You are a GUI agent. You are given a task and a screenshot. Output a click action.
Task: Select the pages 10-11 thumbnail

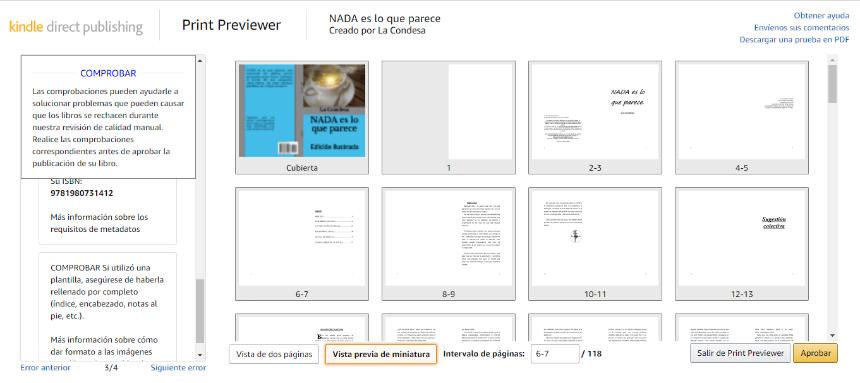click(595, 244)
